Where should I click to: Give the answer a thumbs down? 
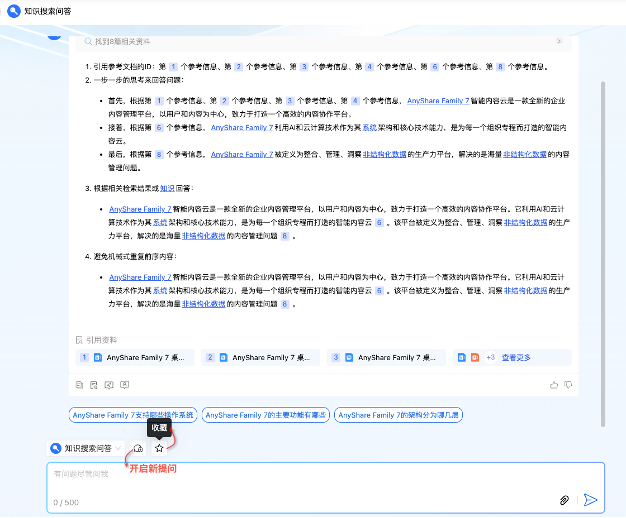568,385
